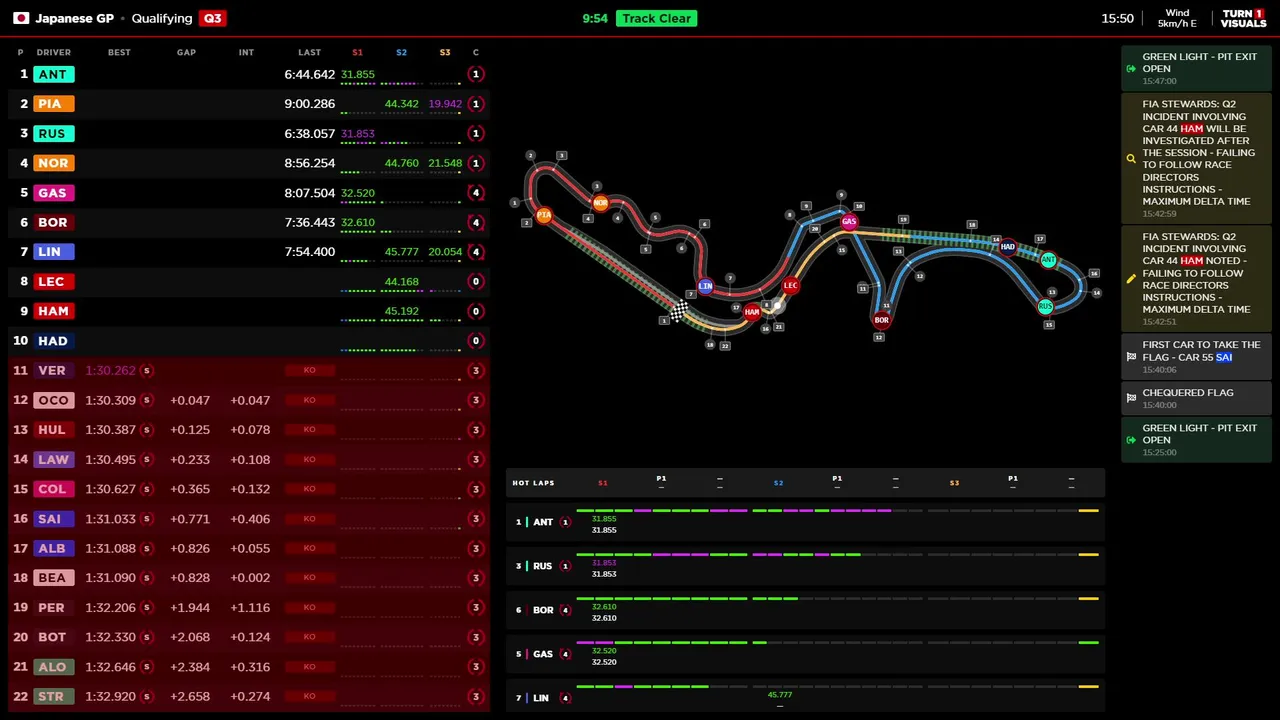This screenshot has height=720, width=1280.
Task: Click LIN's mini-sector progress bar in Hot Laps
Action: tap(838, 687)
